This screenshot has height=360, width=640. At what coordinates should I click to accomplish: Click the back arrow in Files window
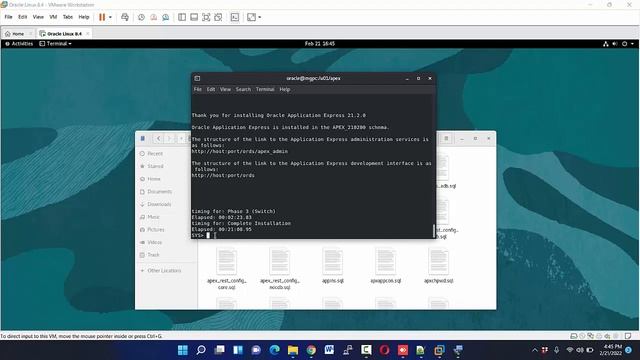(158, 139)
